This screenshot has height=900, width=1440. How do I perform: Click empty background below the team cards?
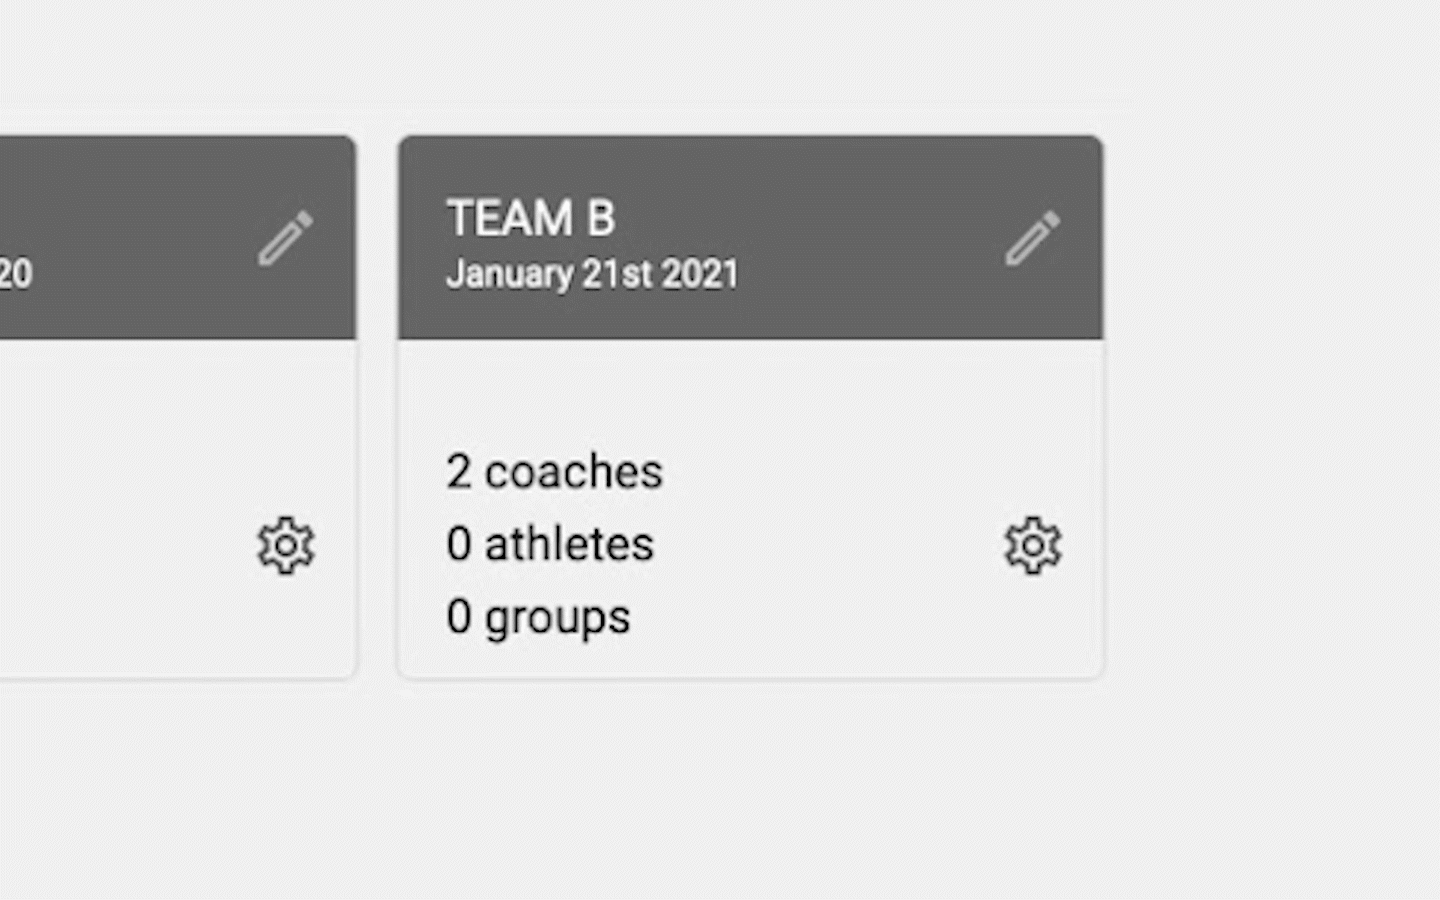coord(700,790)
